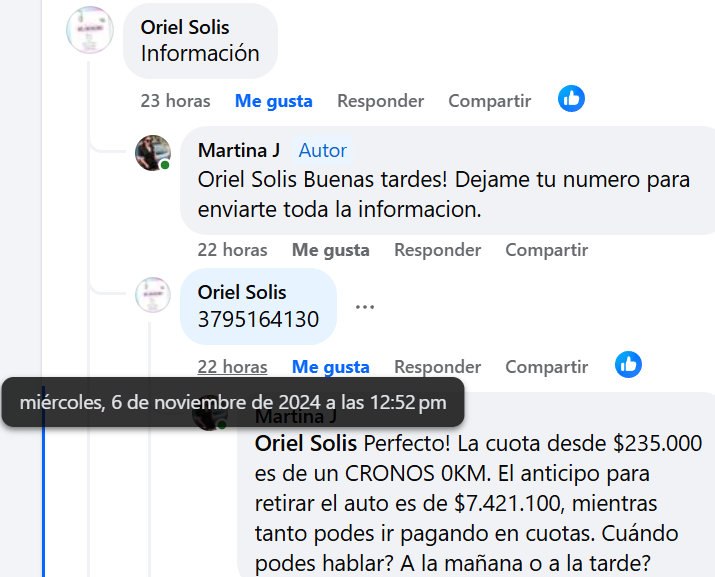Click Compartir under Martina J's Buenas tardes reply
Screen dimensions: 715x577
click(546, 250)
